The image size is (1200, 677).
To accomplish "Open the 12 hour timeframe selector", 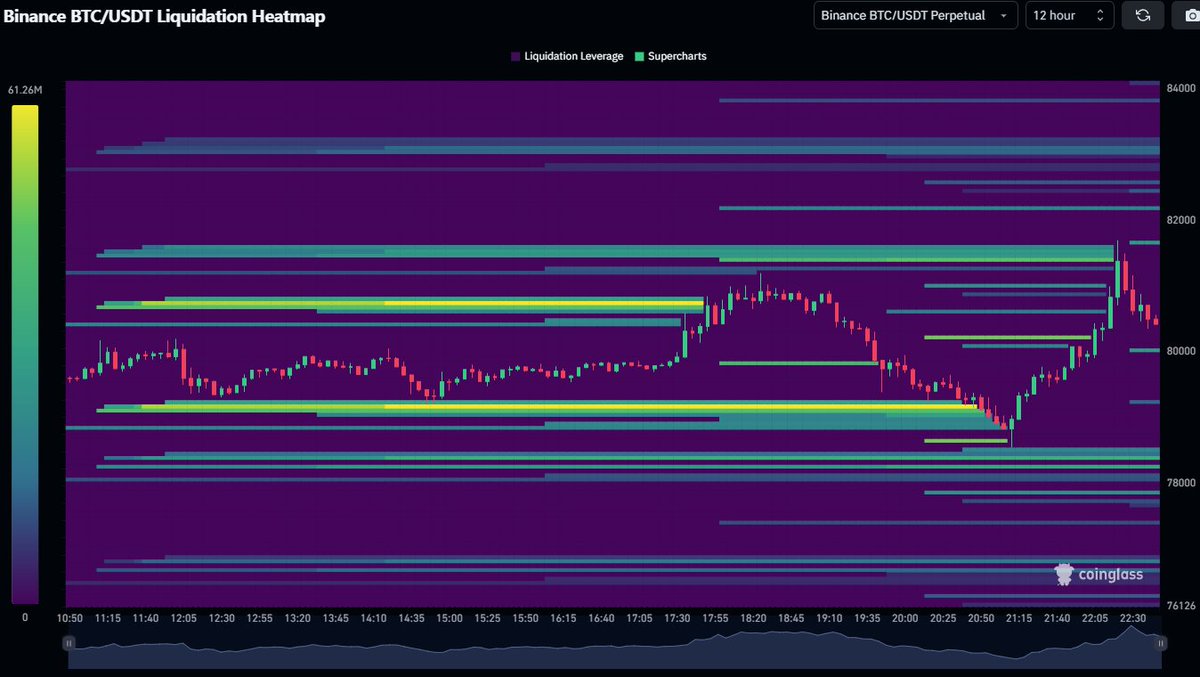I will [x=1069, y=15].
